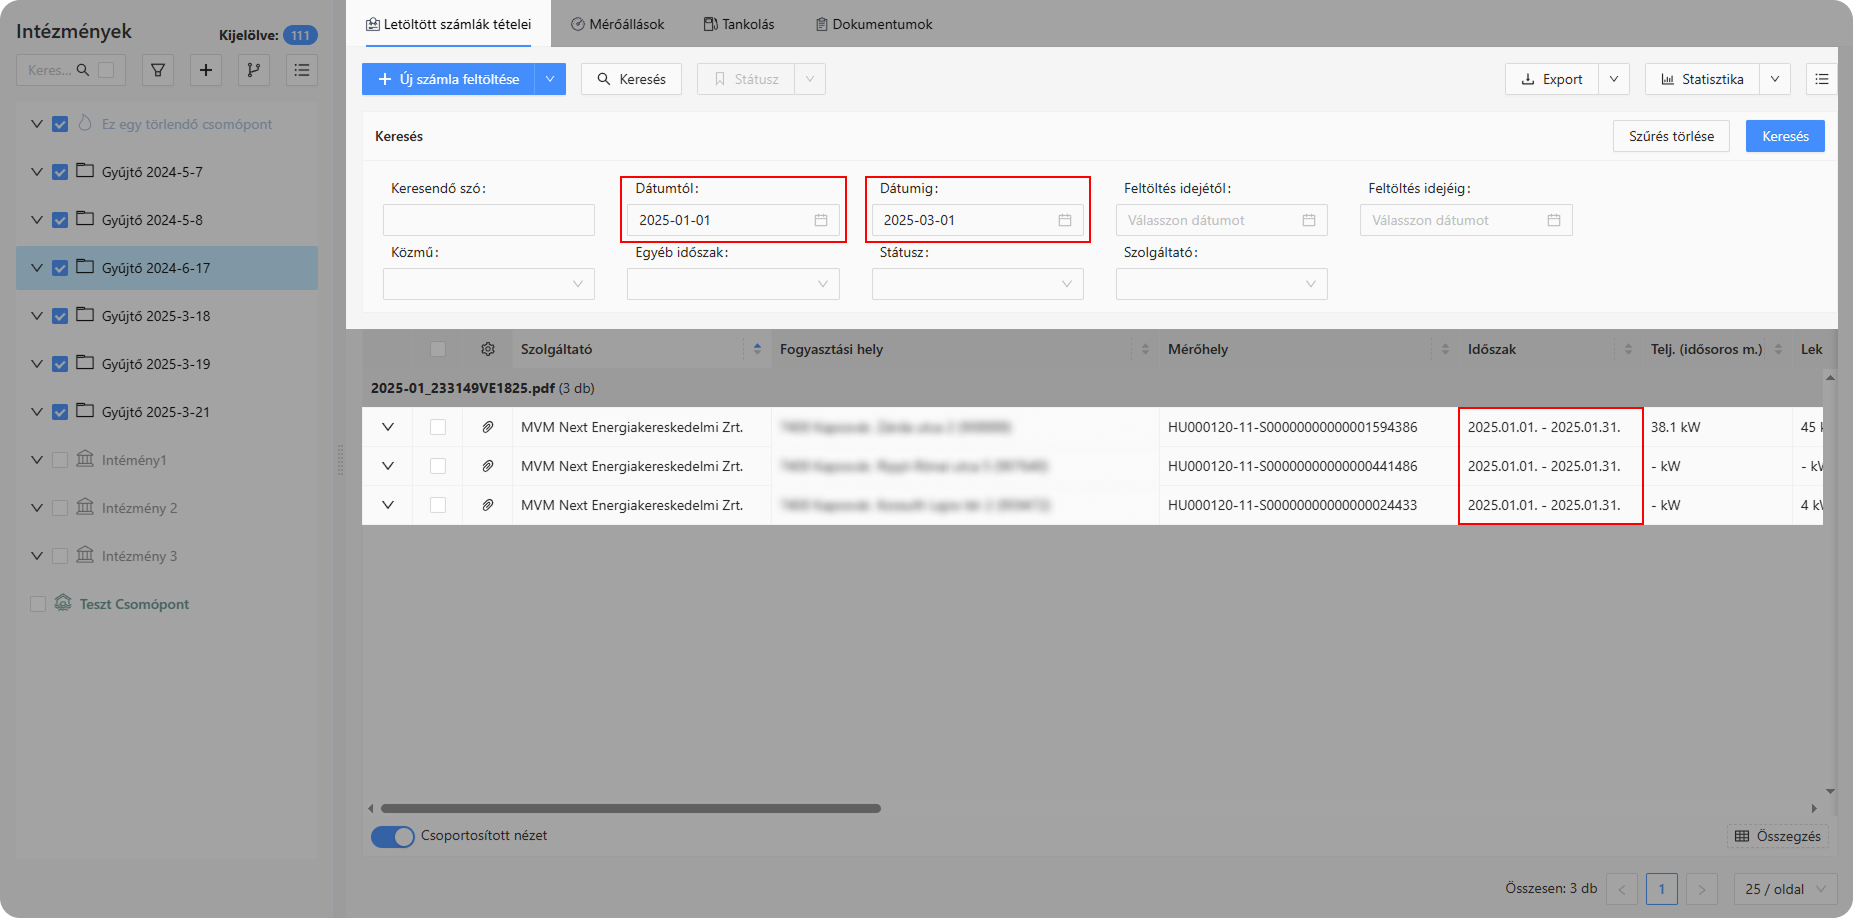Open the Tankolás tab
1853x918 pixels.
pyautogui.click(x=739, y=24)
